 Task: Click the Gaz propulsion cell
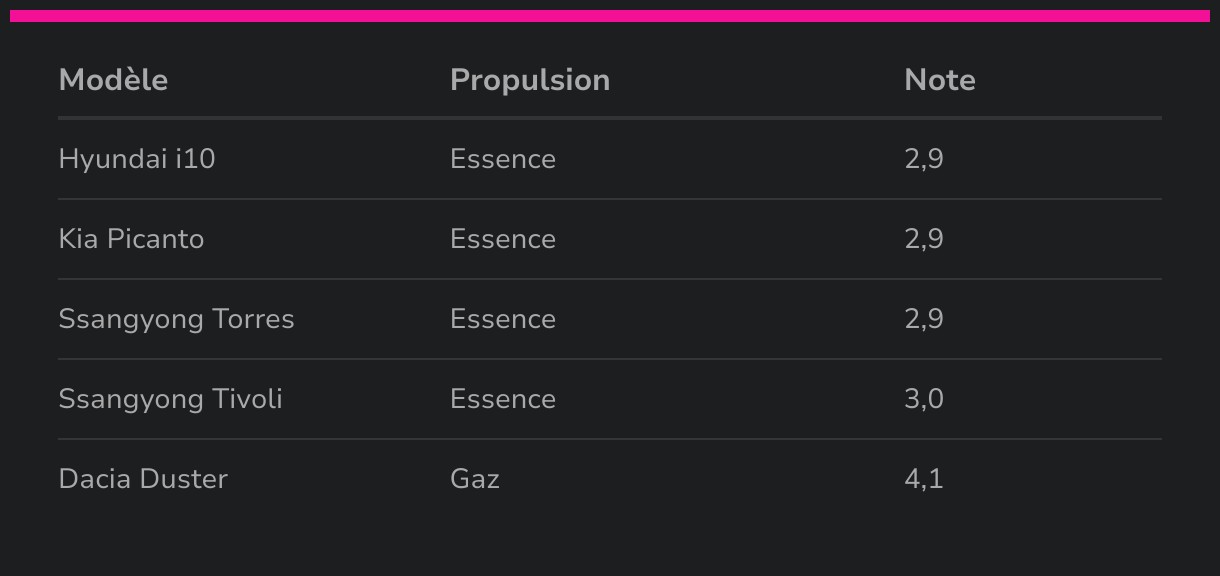click(475, 479)
